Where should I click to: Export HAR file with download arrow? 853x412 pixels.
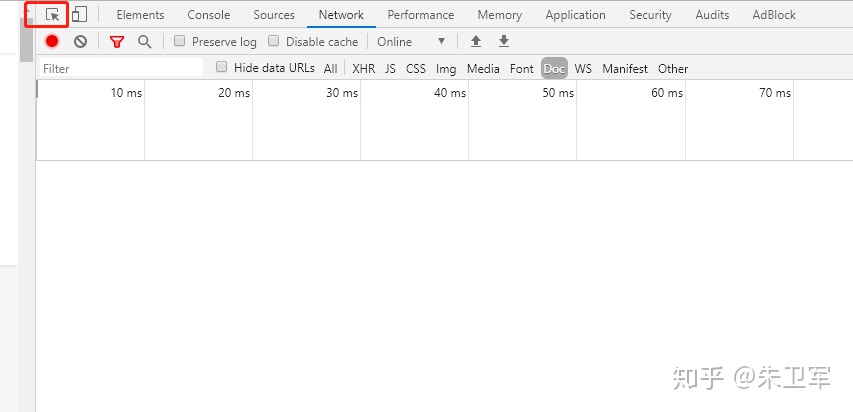click(504, 41)
